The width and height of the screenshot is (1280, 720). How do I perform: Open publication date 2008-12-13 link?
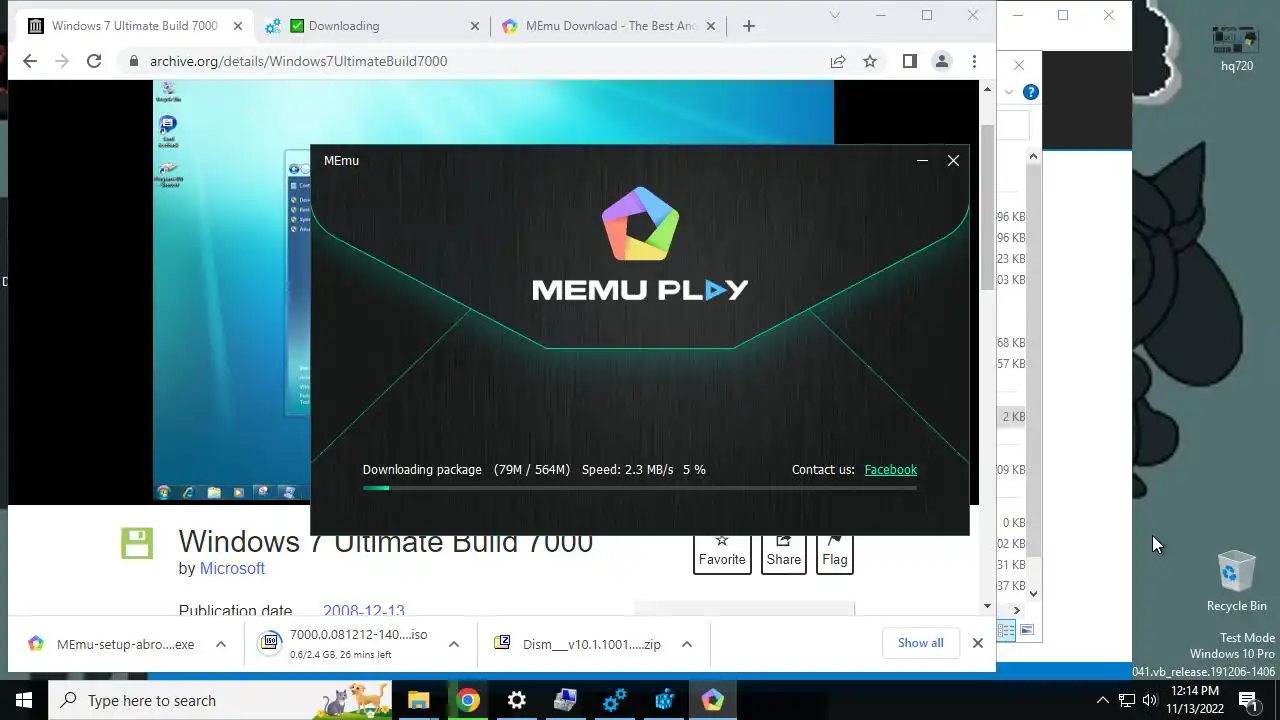[364, 610]
